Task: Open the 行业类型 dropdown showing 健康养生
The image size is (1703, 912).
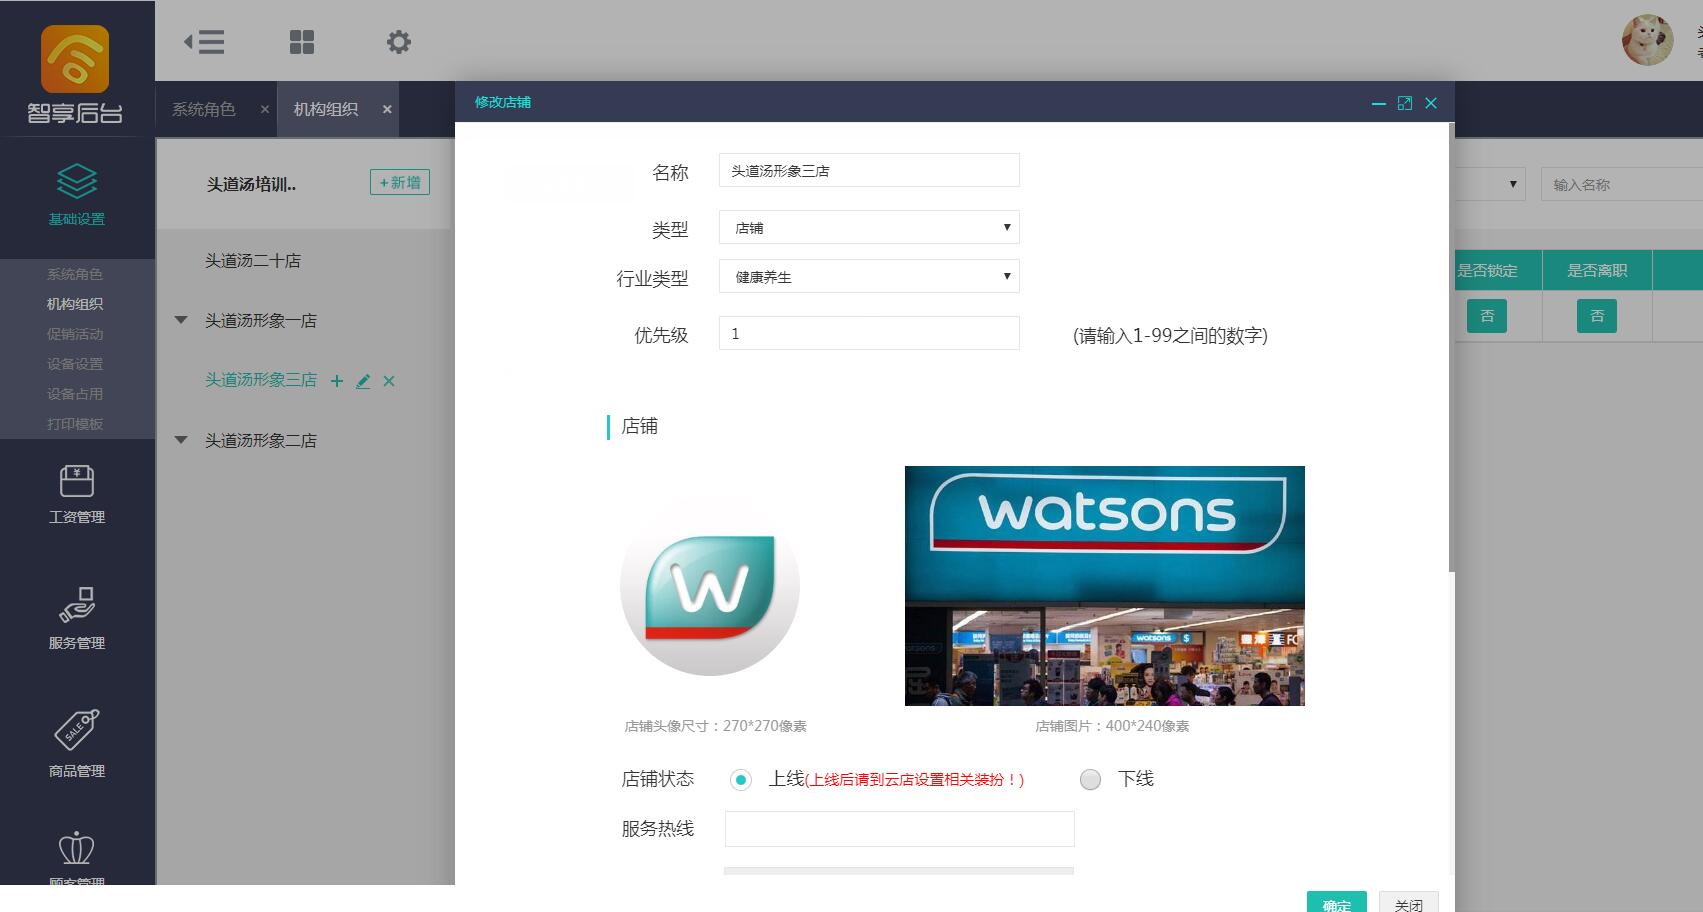Action: coord(869,276)
